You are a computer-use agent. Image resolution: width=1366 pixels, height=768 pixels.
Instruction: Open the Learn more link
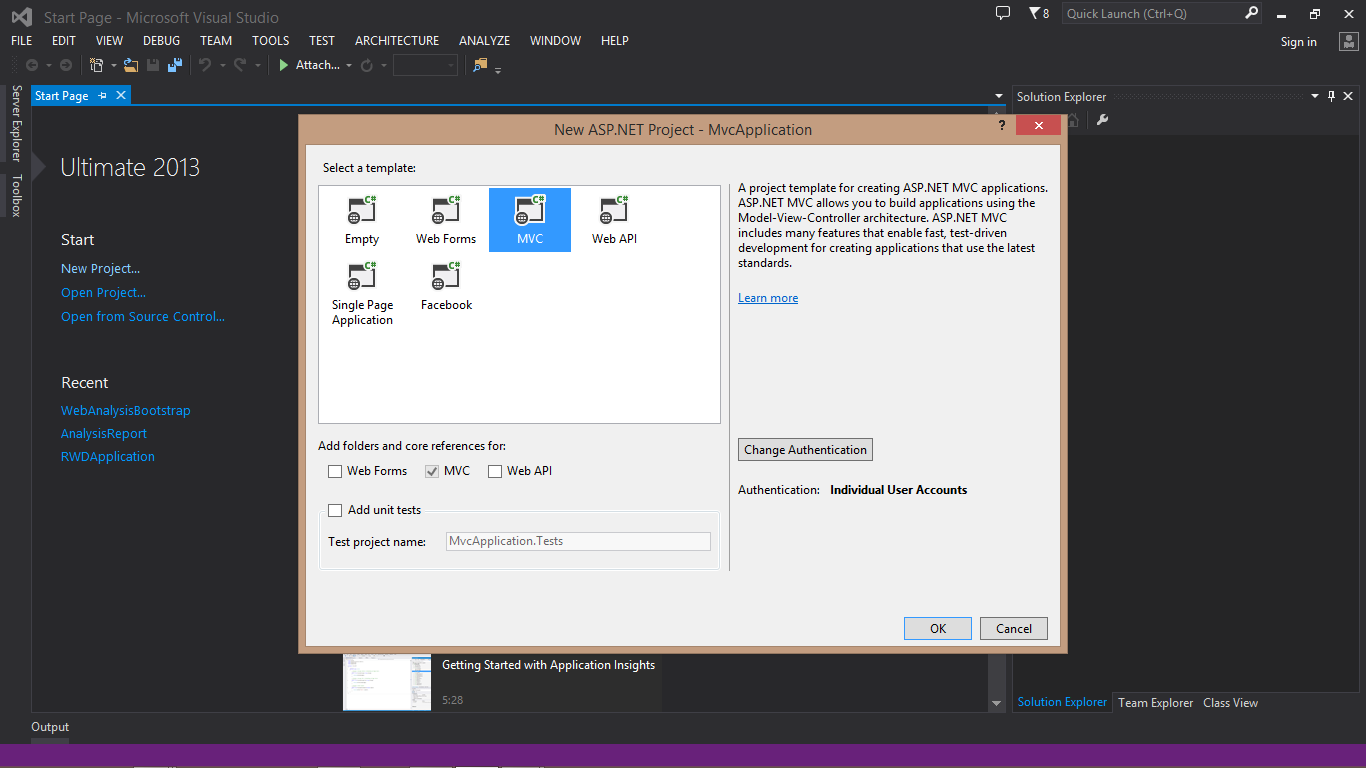pos(768,298)
